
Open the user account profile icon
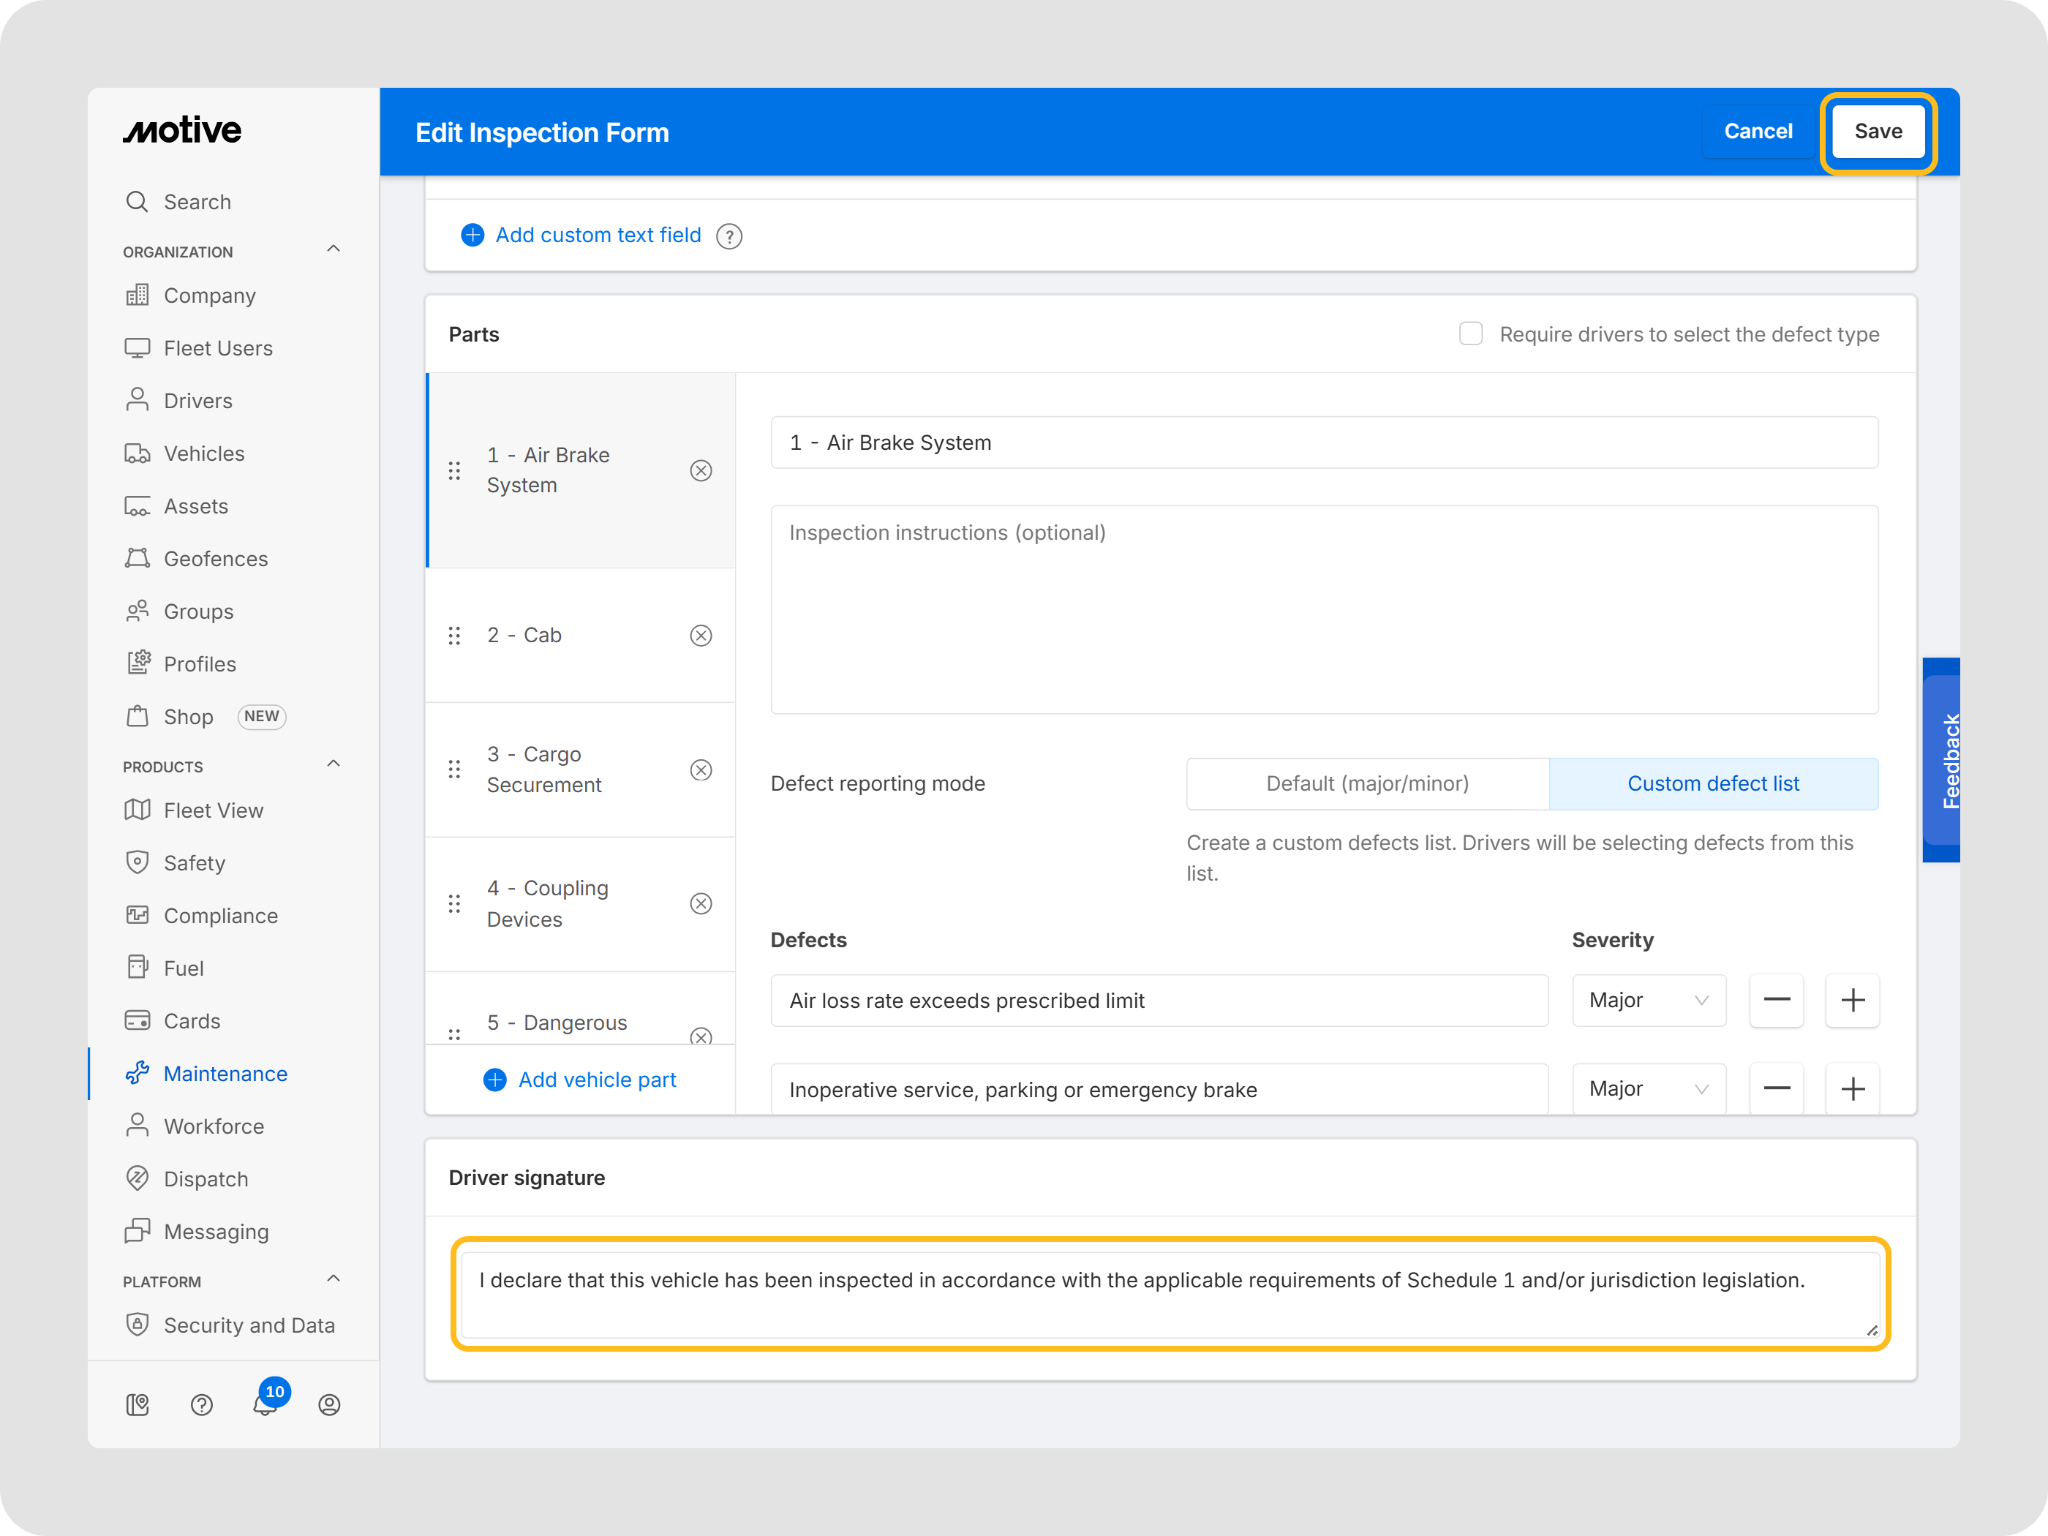(329, 1405)
